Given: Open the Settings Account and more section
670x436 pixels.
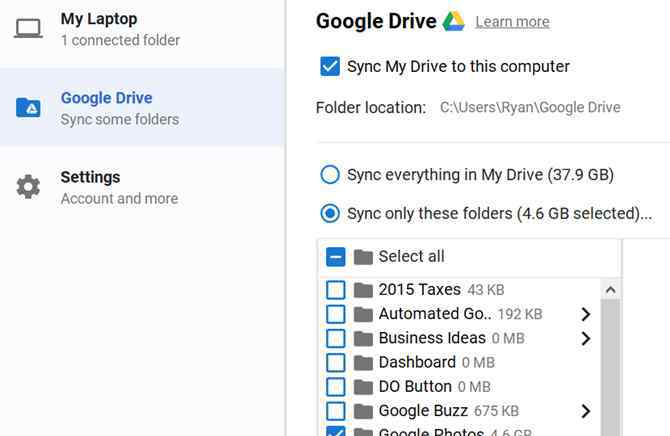Looking at the screenshot, I should click(x=142, y=187).
